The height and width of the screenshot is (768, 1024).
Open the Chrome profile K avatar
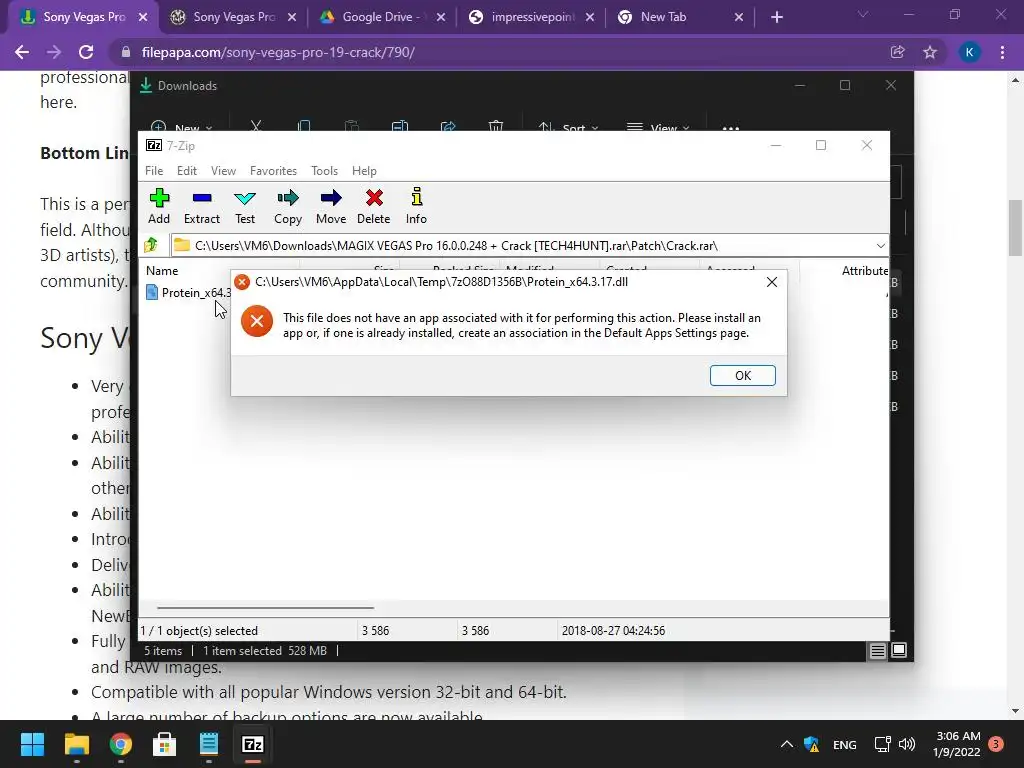pyautogui.click(x=969, y=52)
